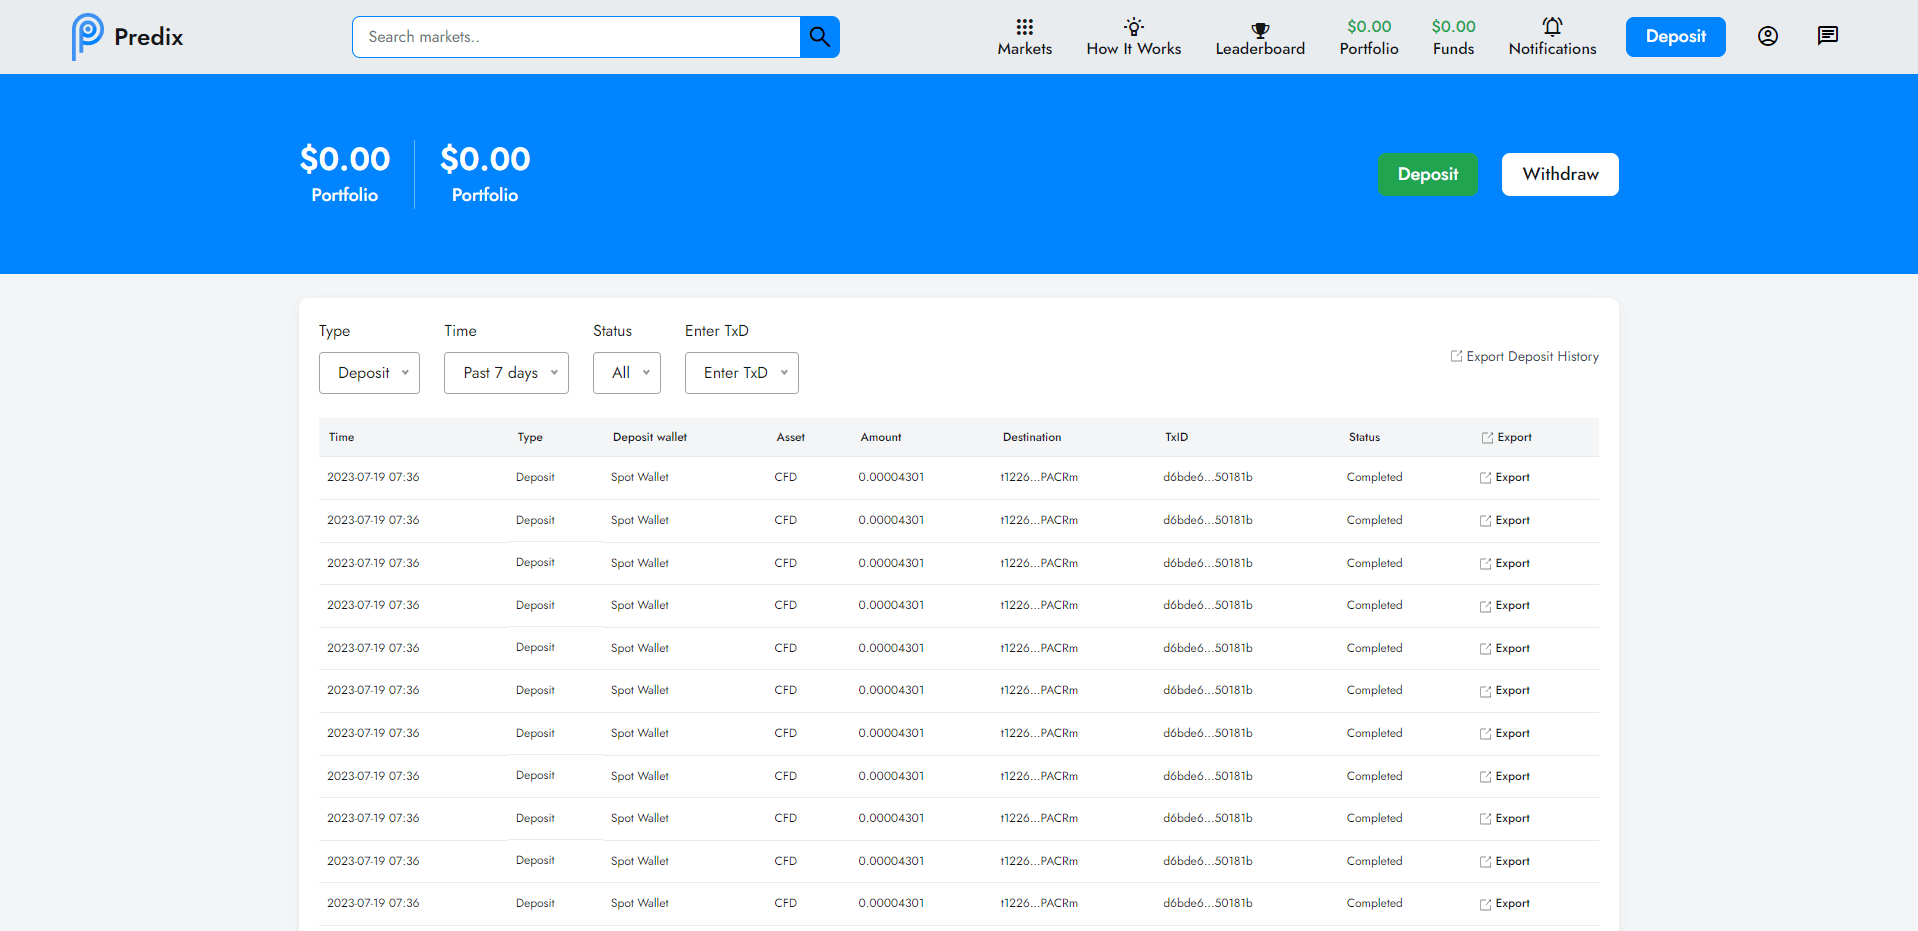1918x931 pixels.
Task: Click the Status column header
Action: [1364, 437]
